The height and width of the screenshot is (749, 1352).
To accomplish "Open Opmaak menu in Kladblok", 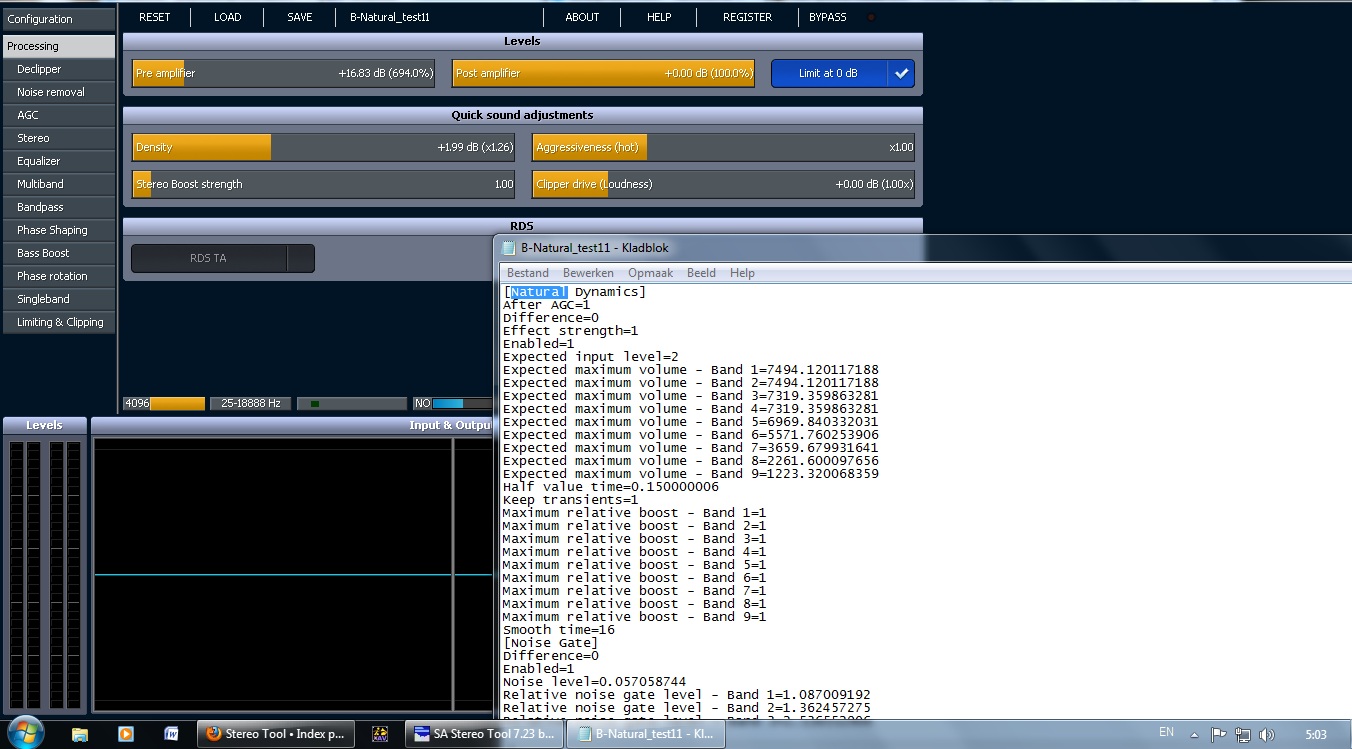I will [650, 273].
